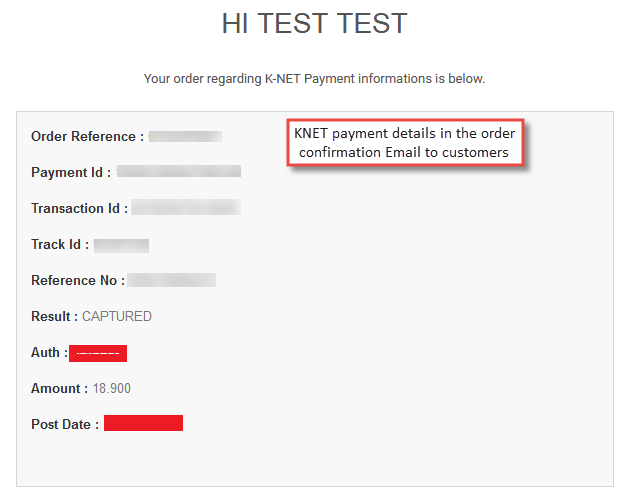Click the Payment Id label
Image resolution: width=628 pixels, height=495 pixels.
[x=71, y=172]
